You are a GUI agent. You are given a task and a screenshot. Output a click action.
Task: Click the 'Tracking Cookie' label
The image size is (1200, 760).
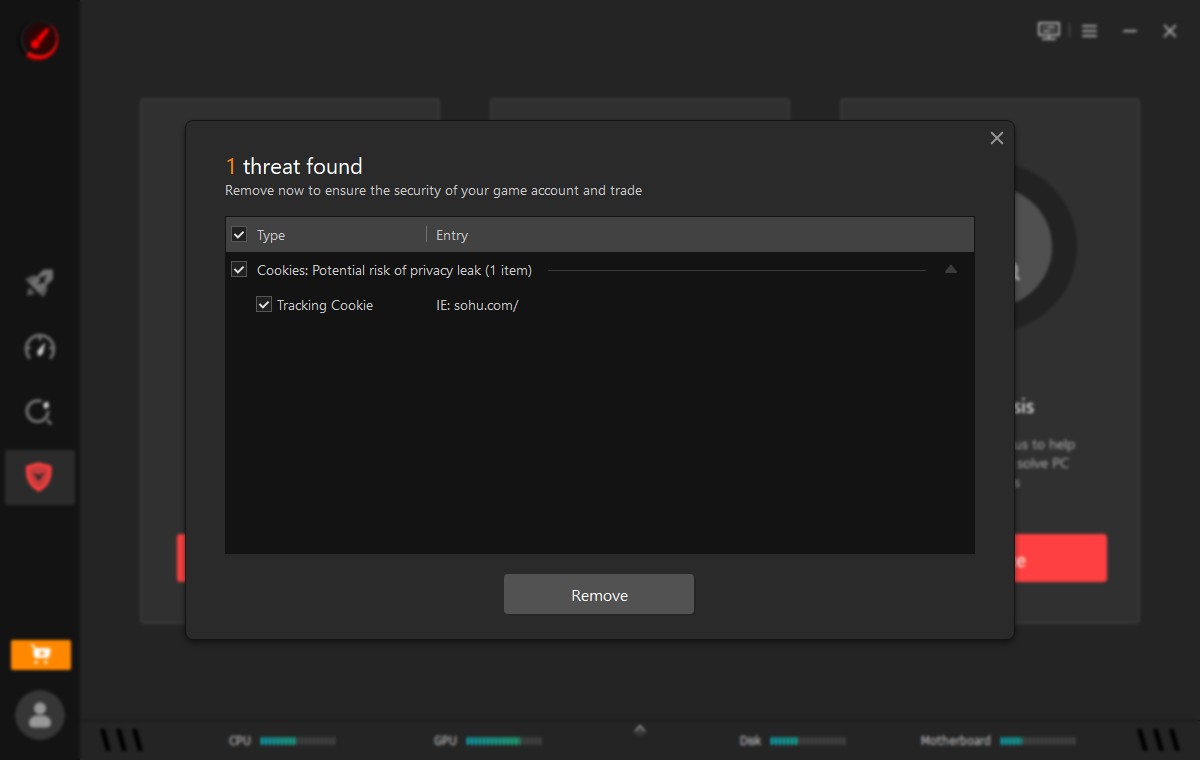click(325, 306)
